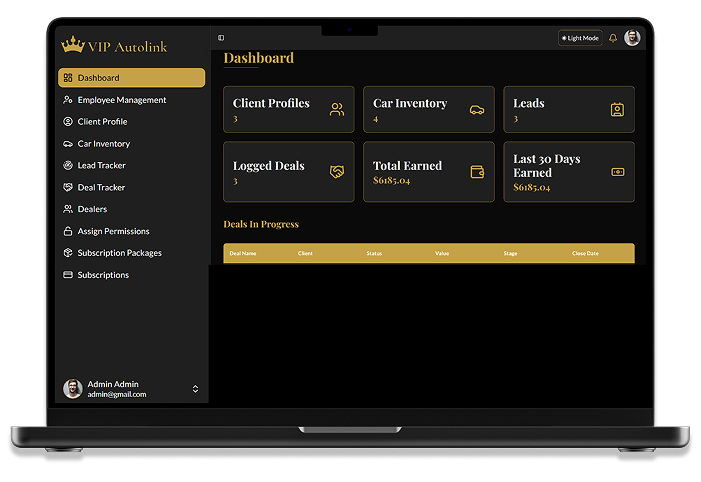Open Employee Management page
The height and width of the screenshot is (482, 701).
(x=121, y=100)
